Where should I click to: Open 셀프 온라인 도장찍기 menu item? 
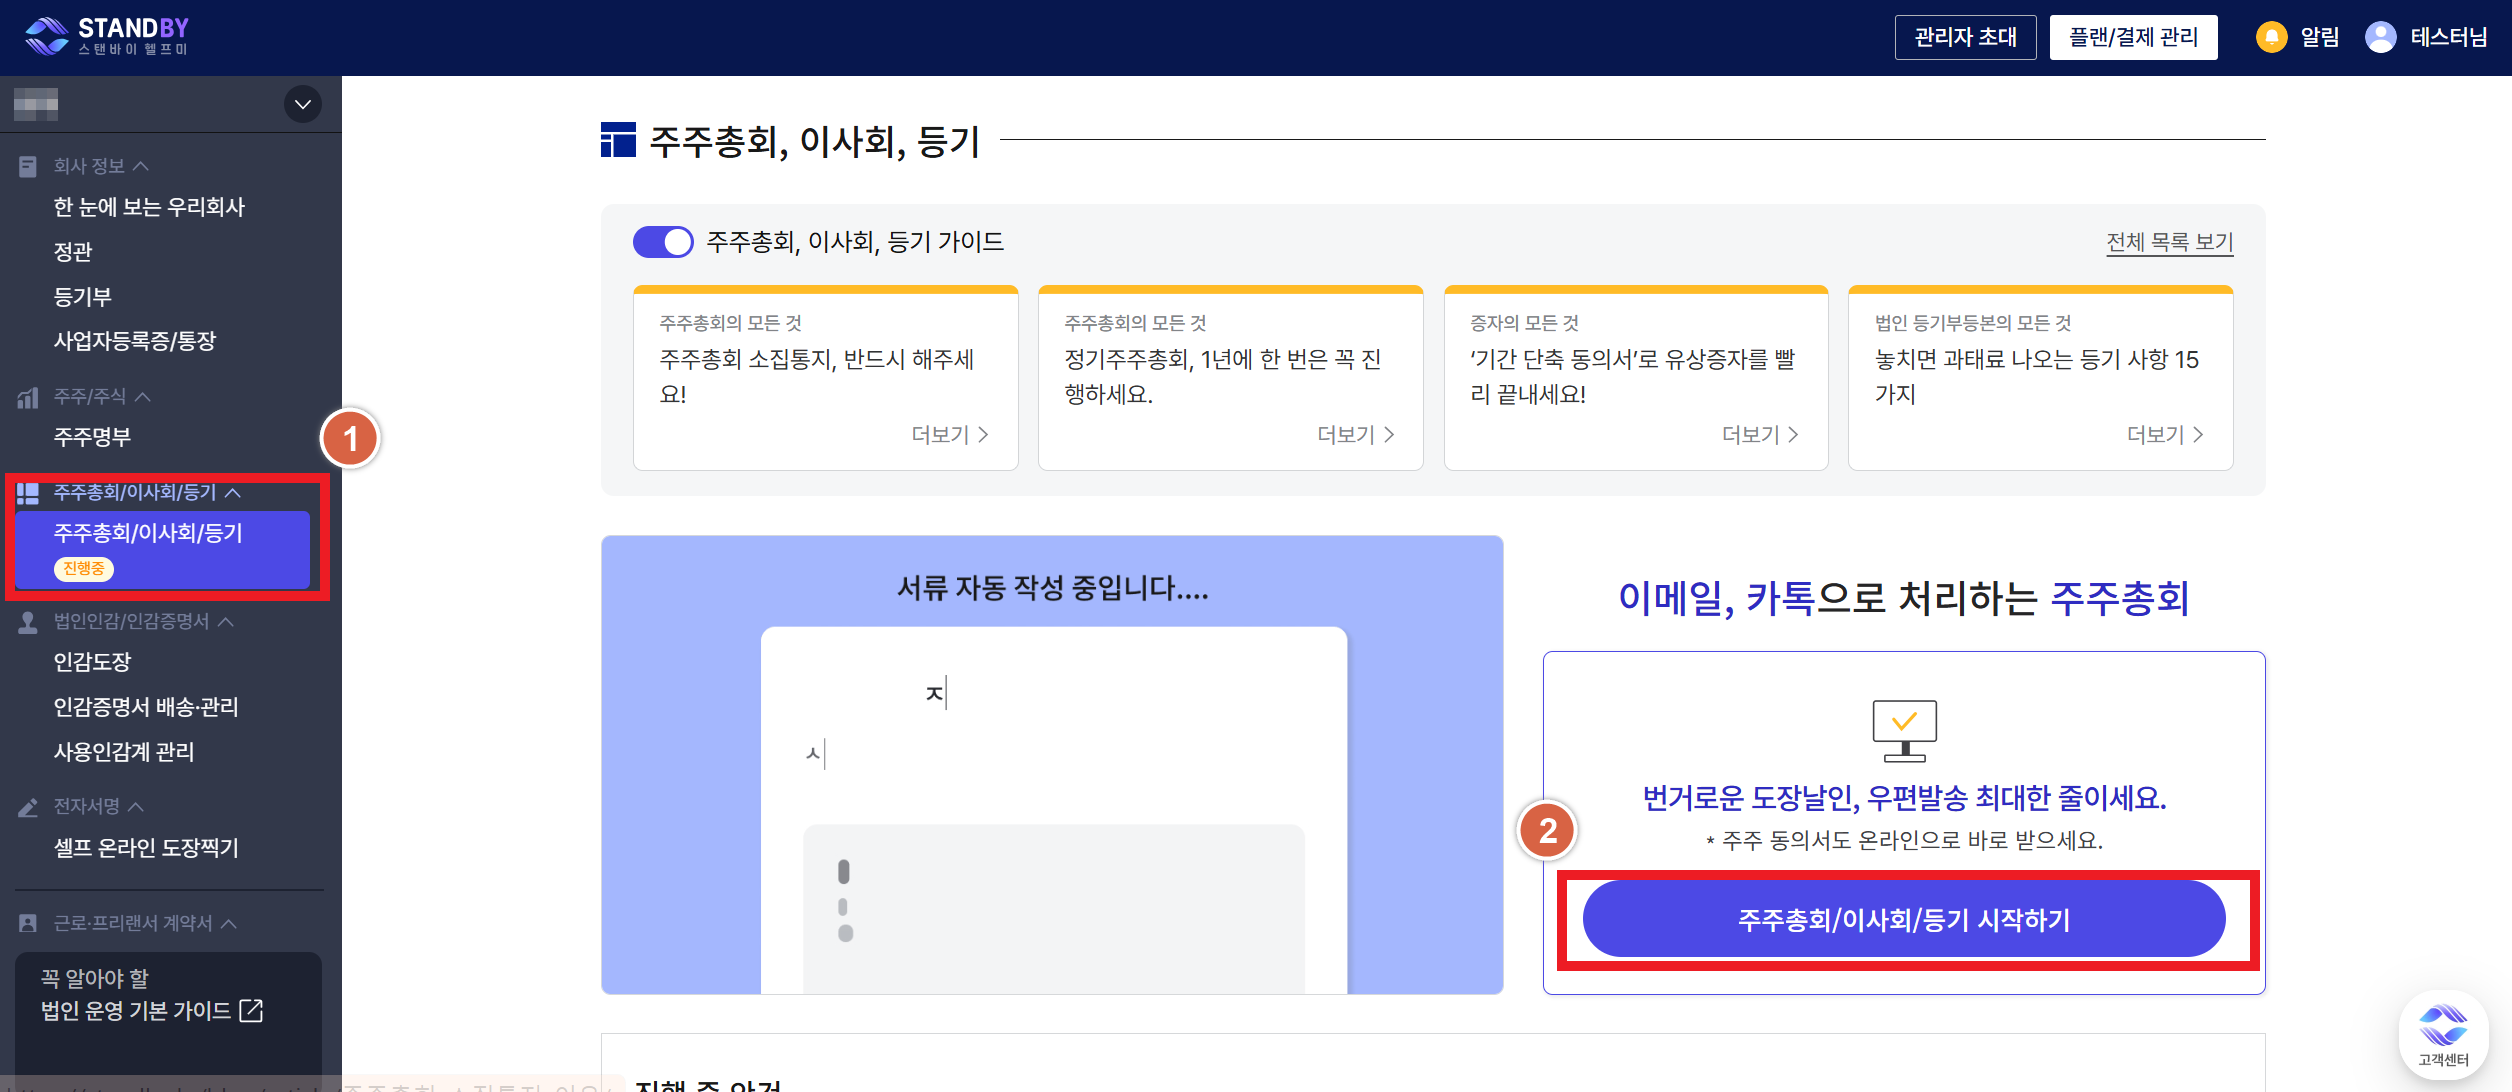click(146, 848)
